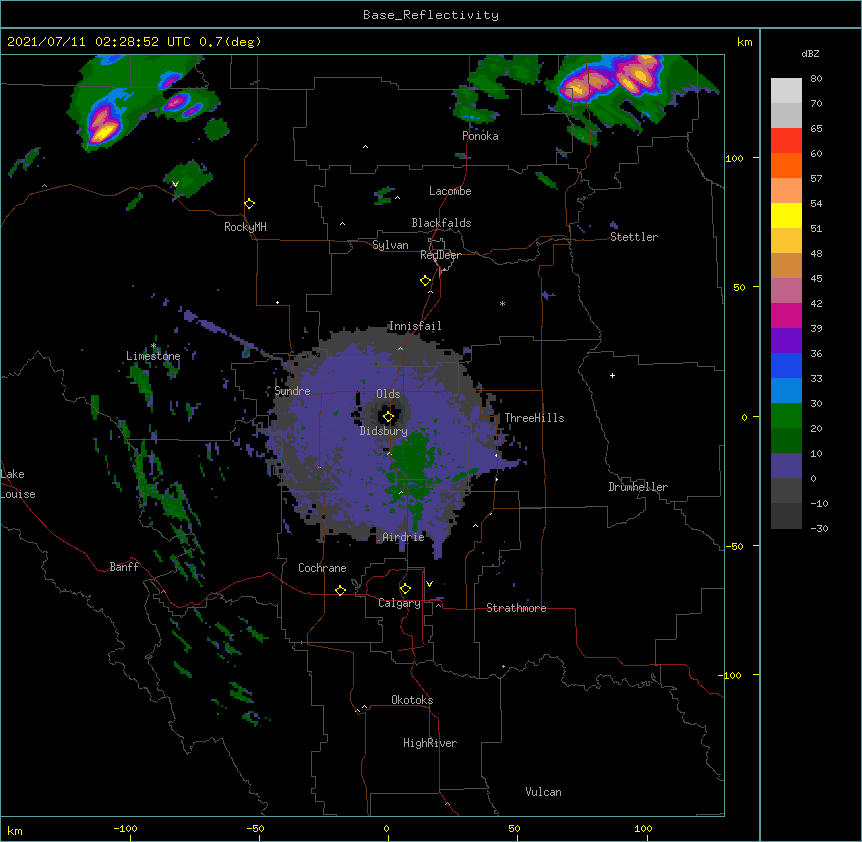Select the brown-orange 45-48 dBZ swatch

point(786,265)
